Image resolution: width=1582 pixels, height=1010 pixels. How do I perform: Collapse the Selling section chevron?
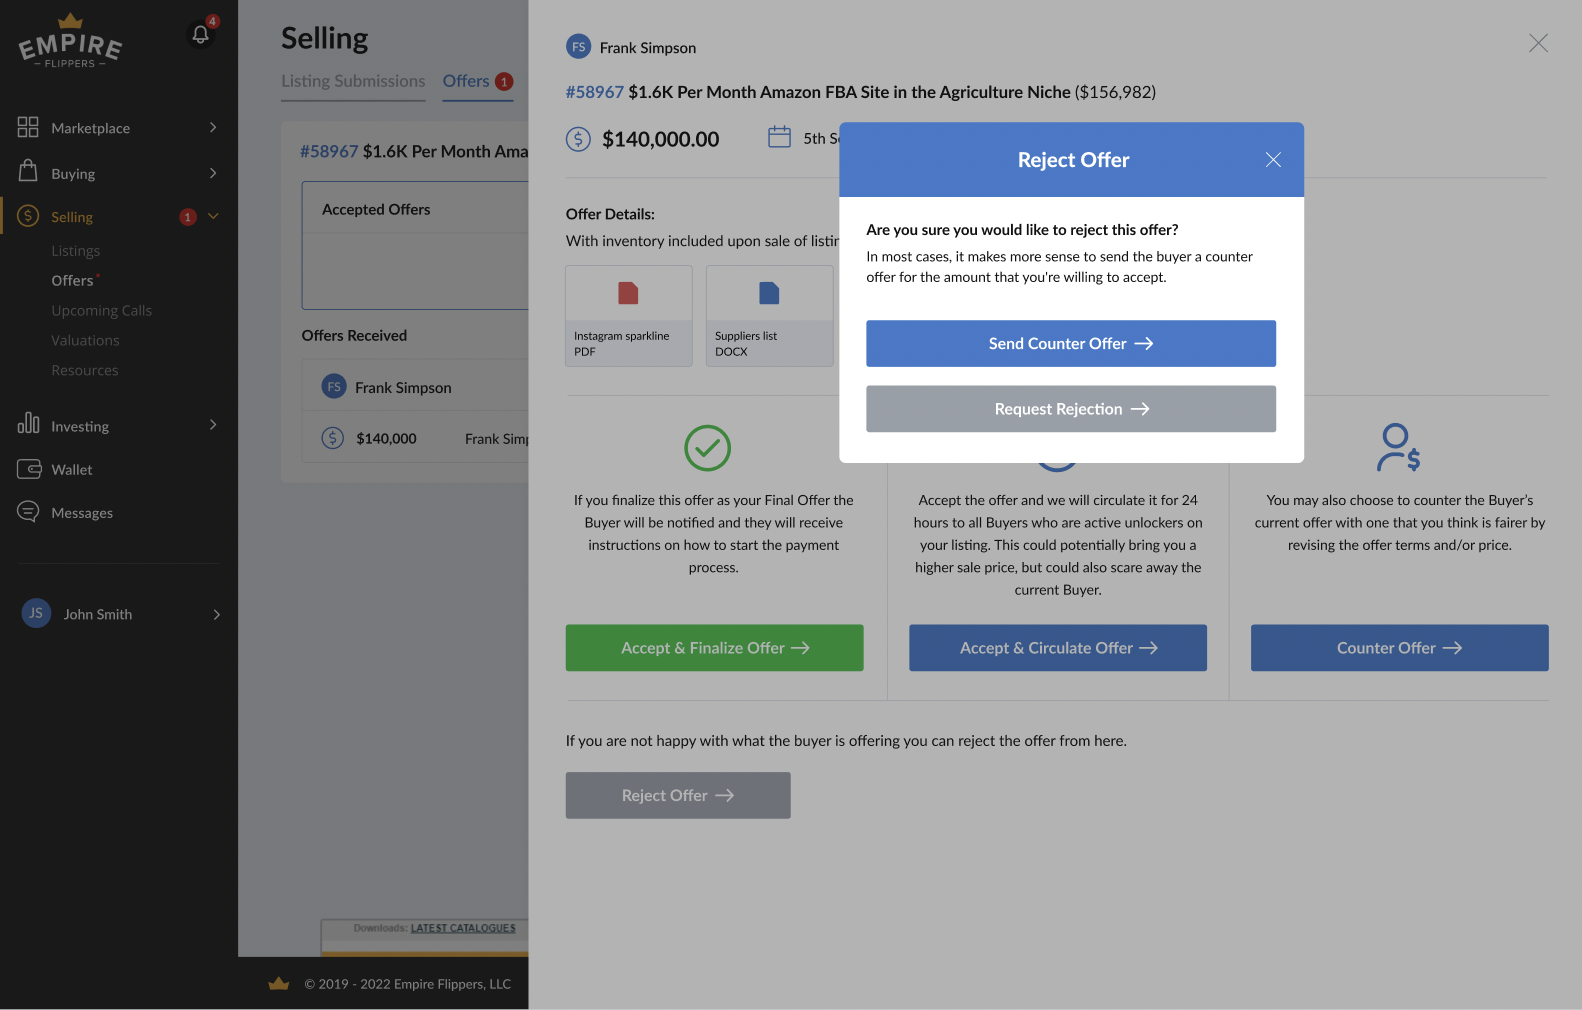pyautogui.click(x=213, y=216)
